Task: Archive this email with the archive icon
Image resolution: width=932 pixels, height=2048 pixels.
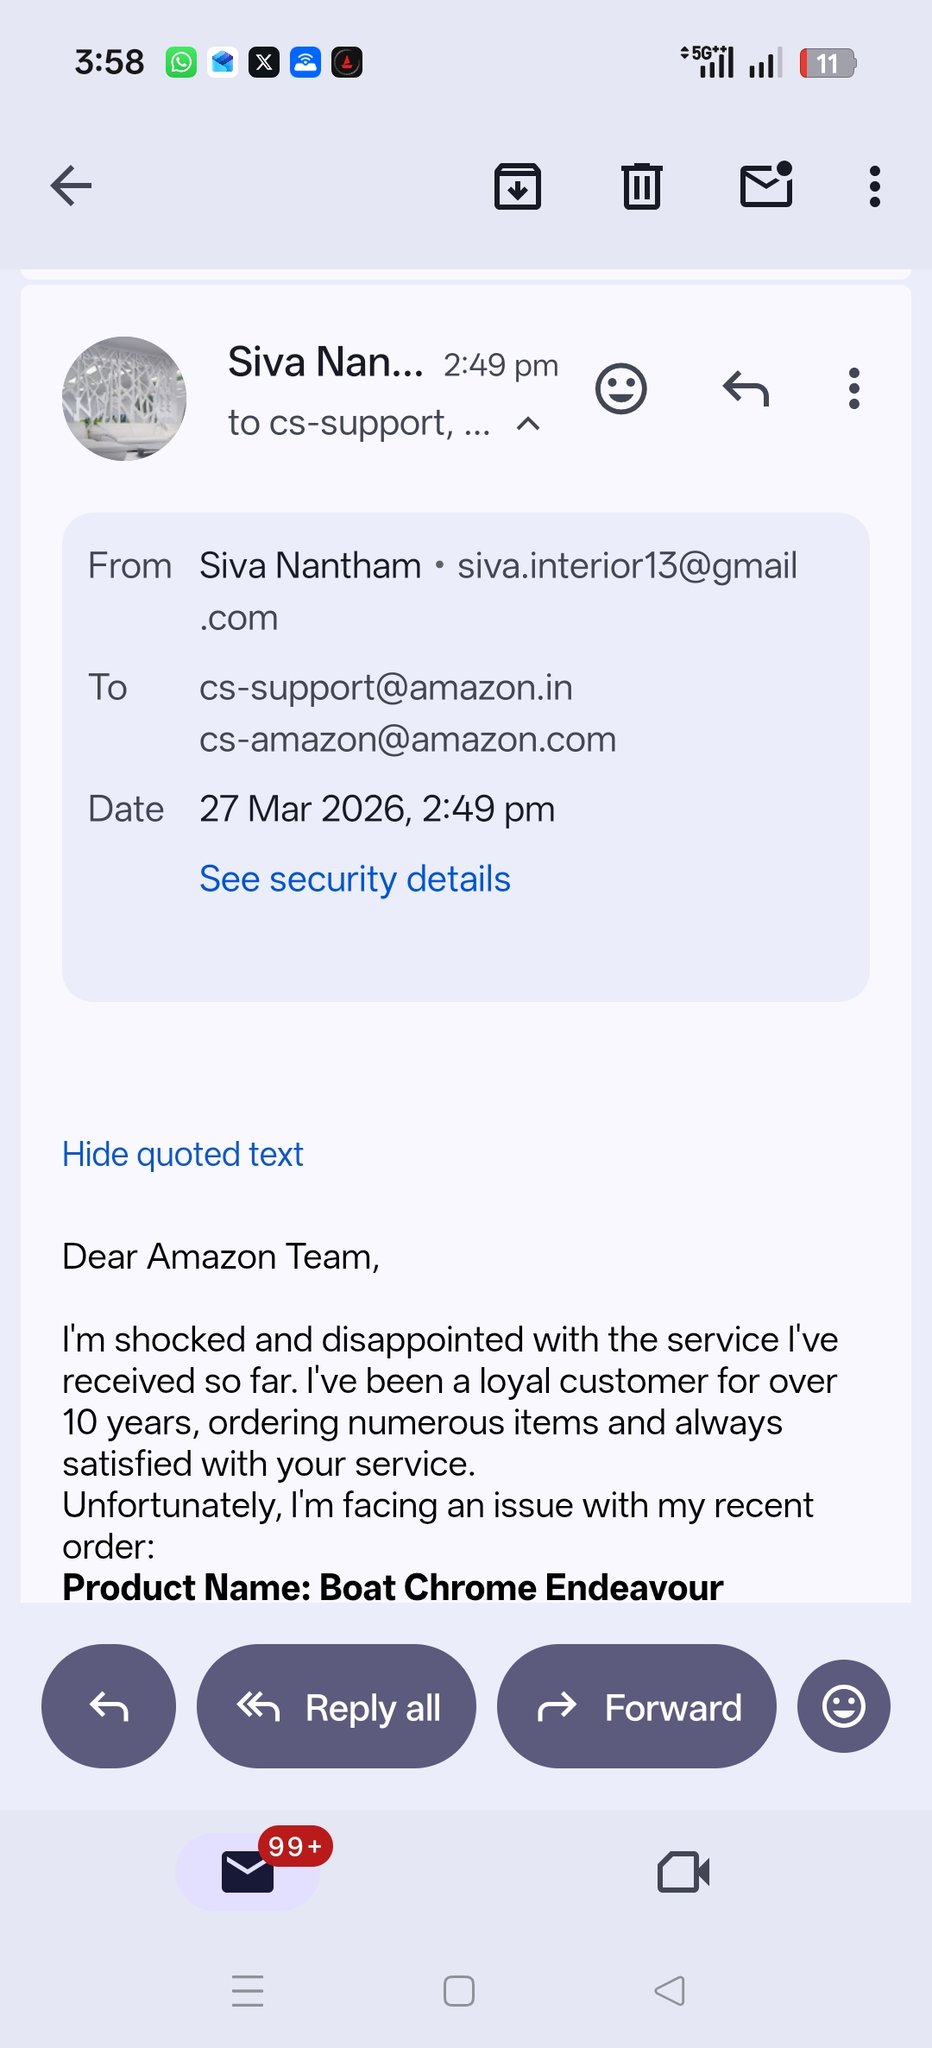Action: (x=518, y=186)
